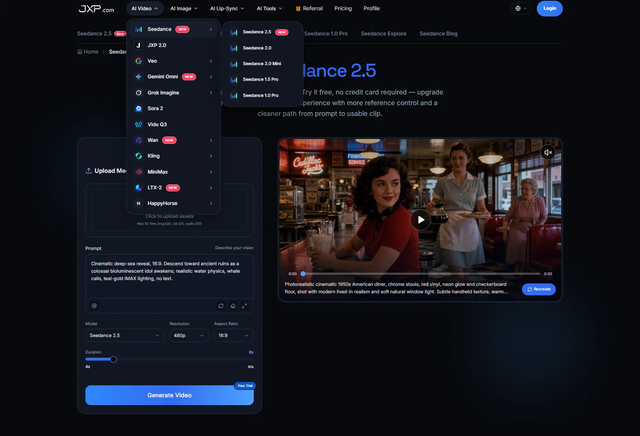Click inside the Prompt text area
This screenshot has width=640, height=436.
pos(169,277)
